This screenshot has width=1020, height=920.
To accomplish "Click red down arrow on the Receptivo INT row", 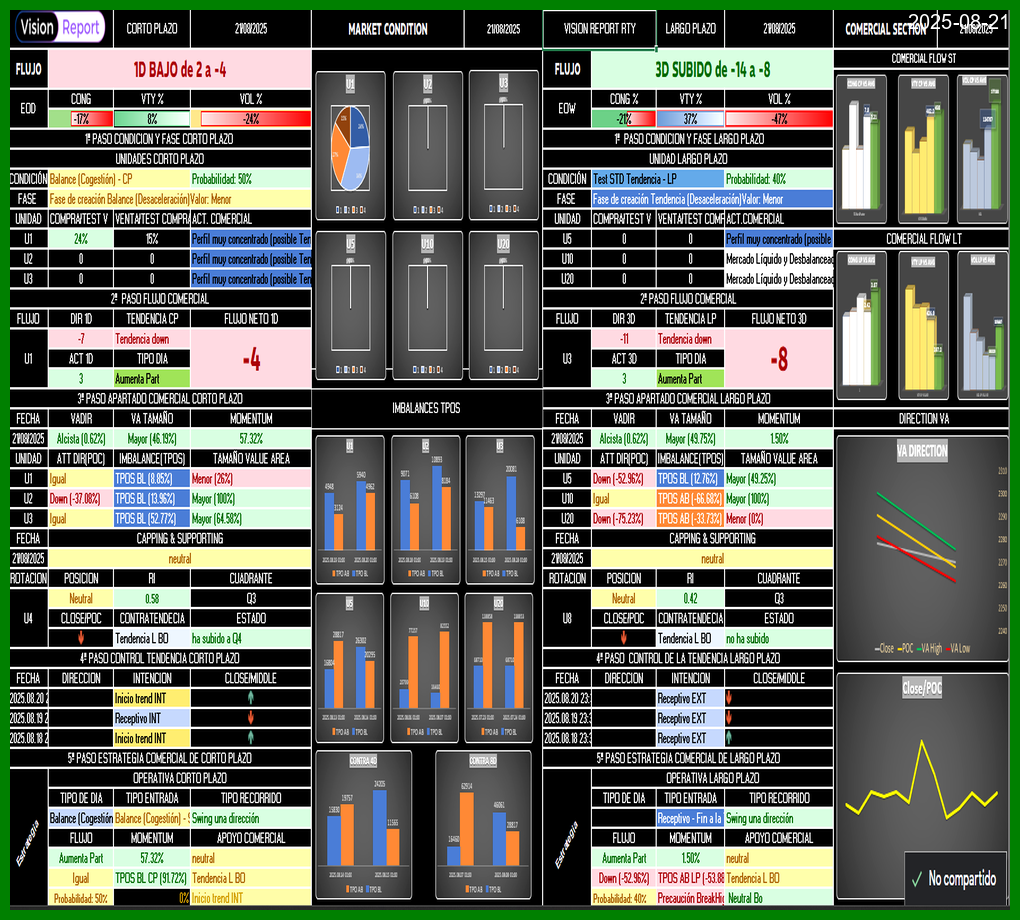I will 250,718.
